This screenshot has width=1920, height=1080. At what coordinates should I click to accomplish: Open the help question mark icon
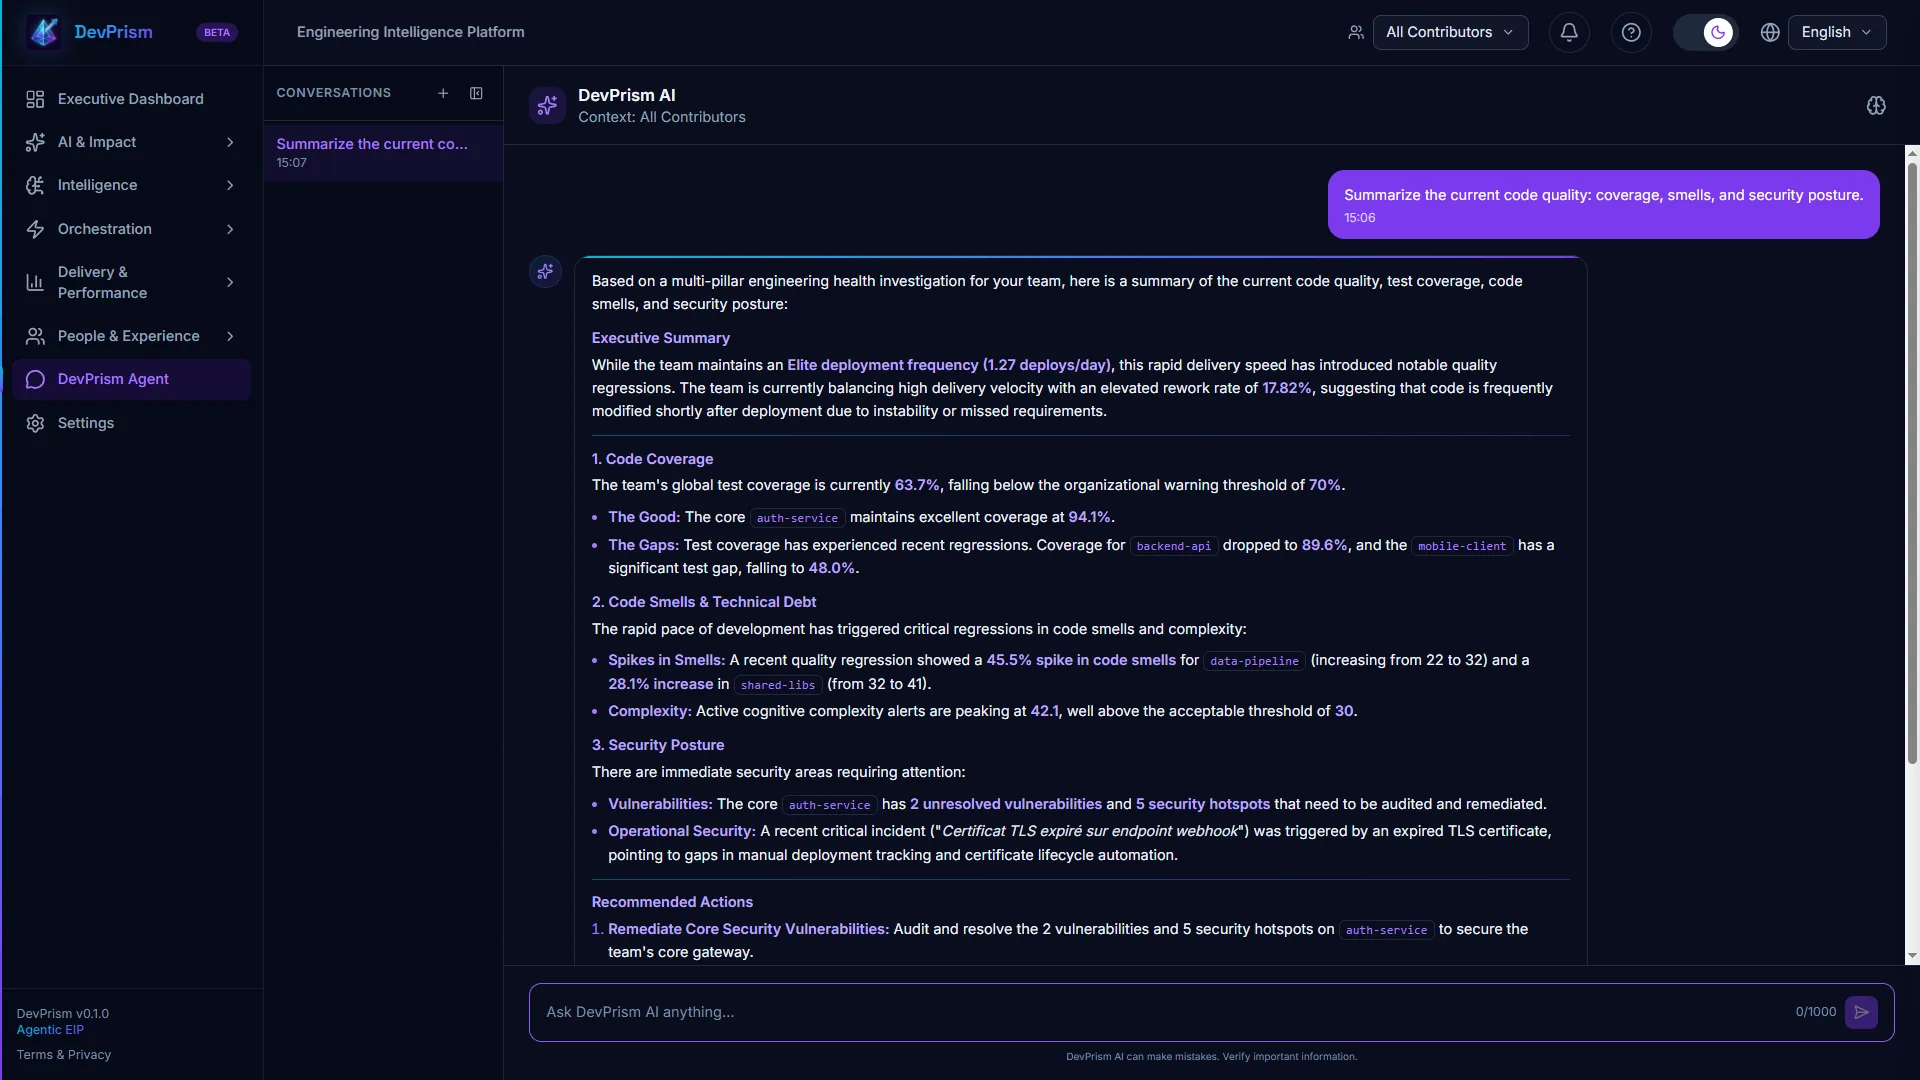pos(1631,32)
